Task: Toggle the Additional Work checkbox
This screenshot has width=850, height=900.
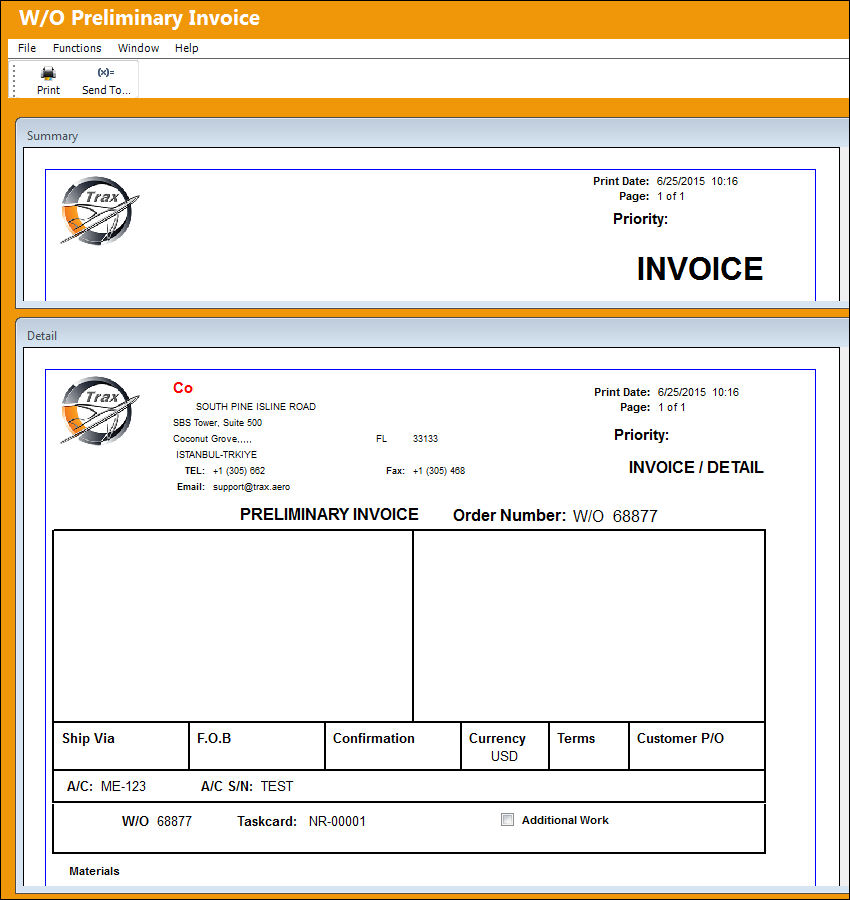Action: point(507,820)
